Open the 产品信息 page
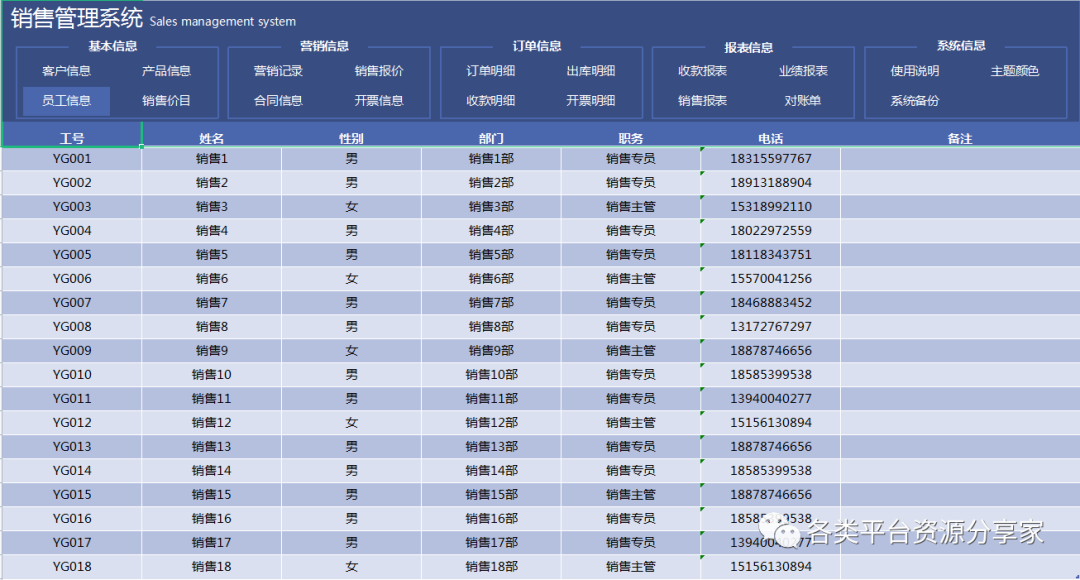This screenshot has height=580, width=1080. 166,71
